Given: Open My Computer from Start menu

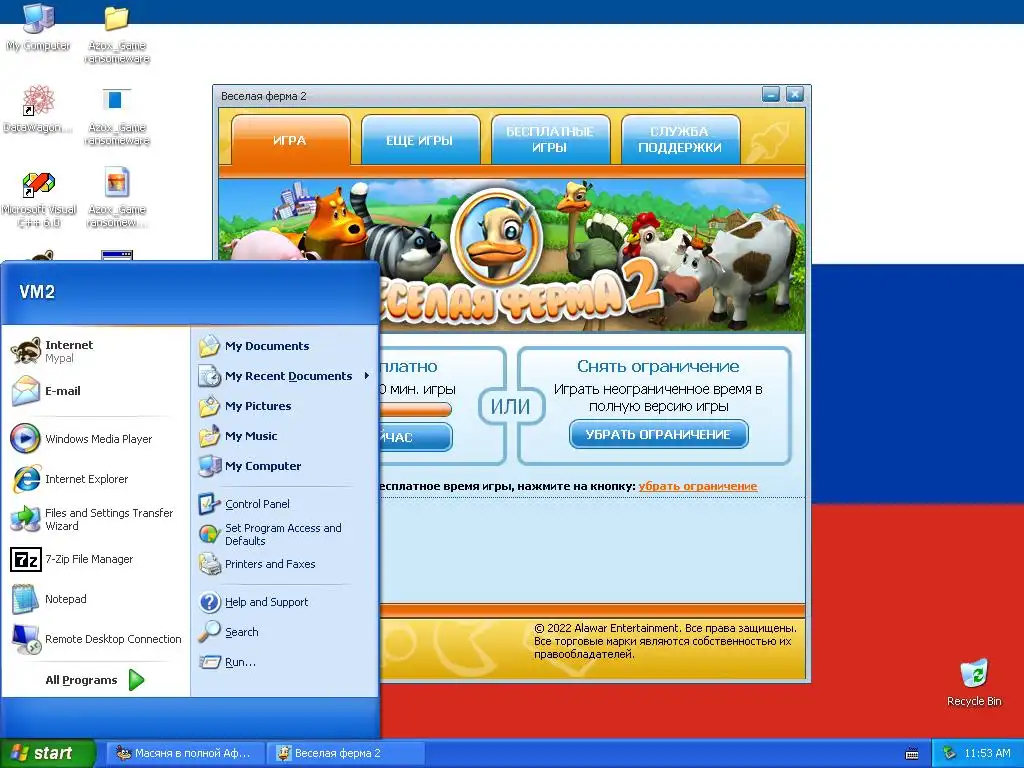Looking at the screenshot, I should (285, 466).
